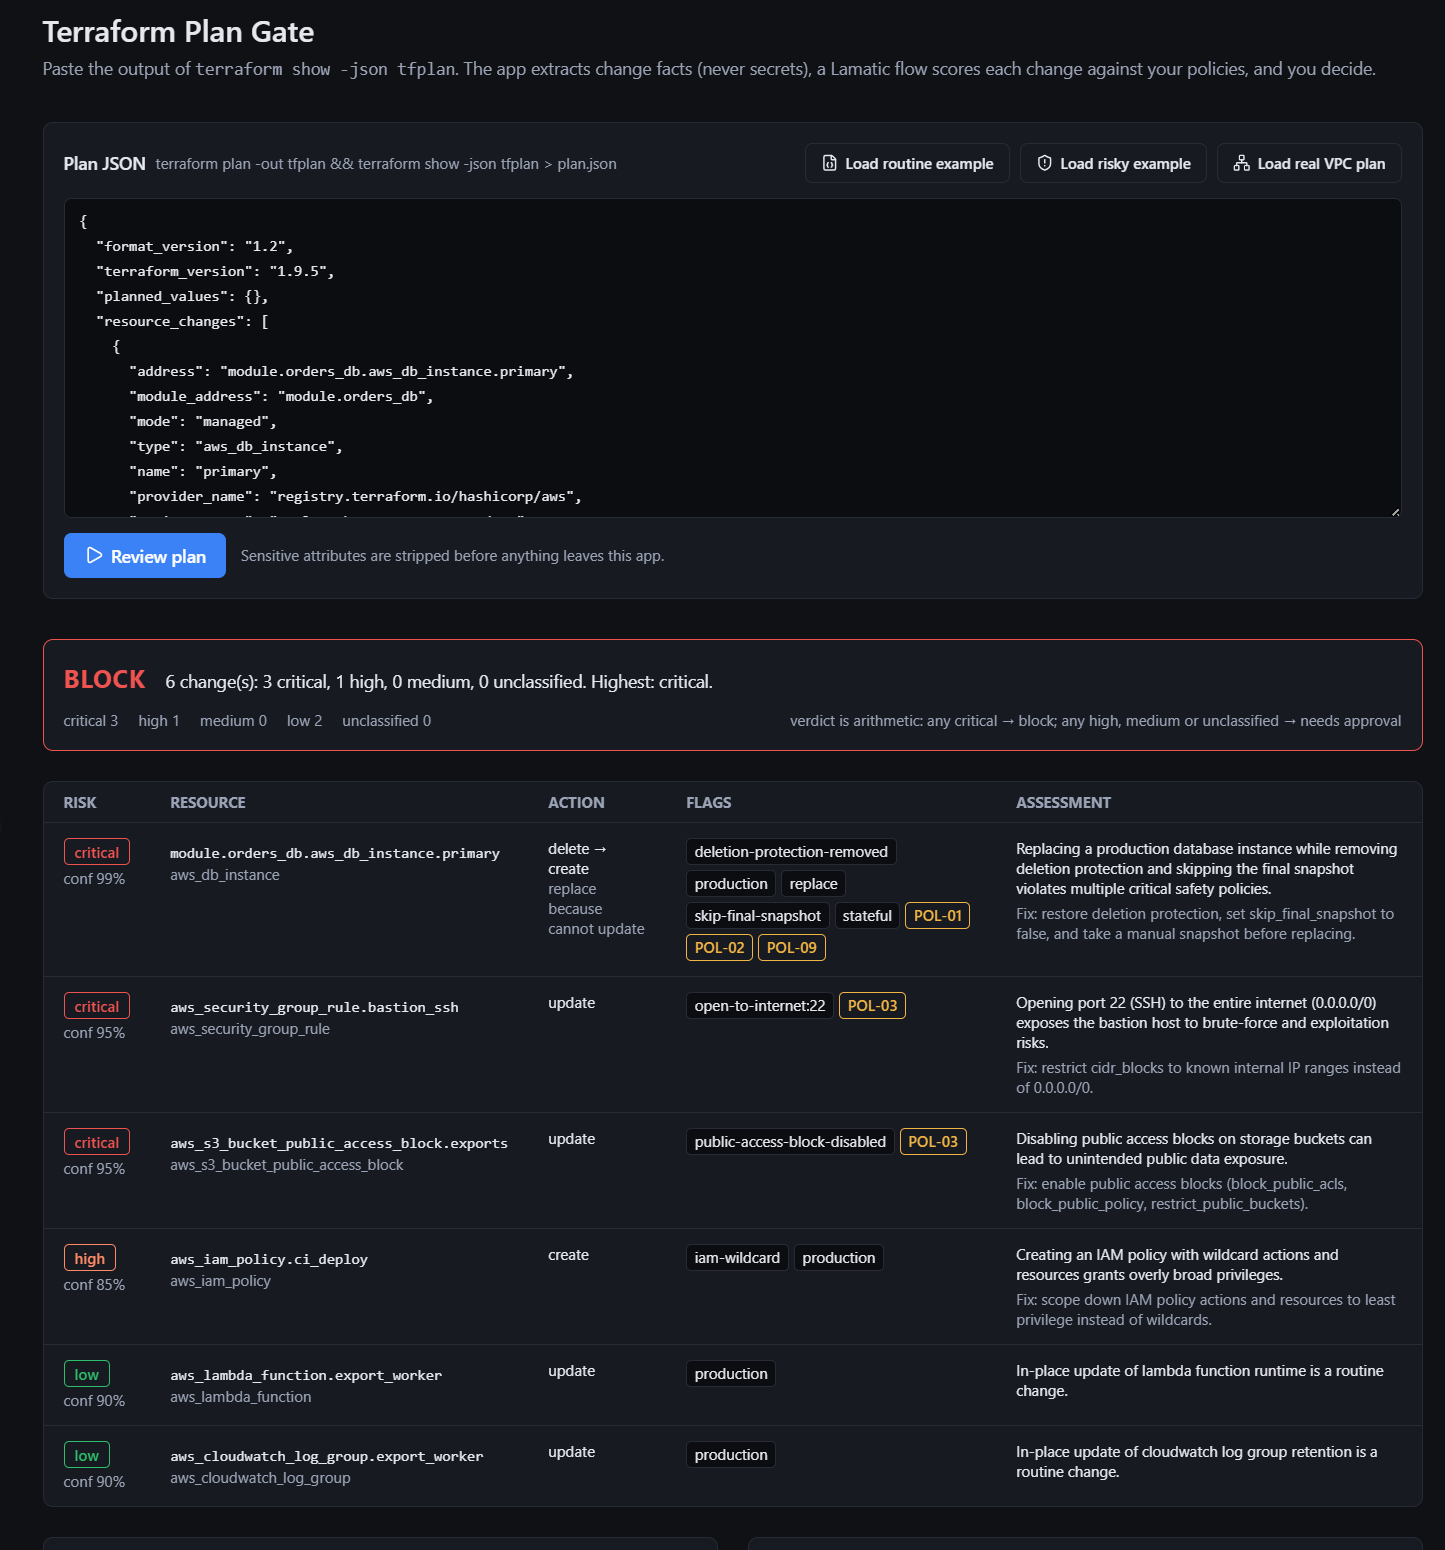Click the FLAGS column header
The height and width of the screenshot is (1550, 1445).
tap(709, 803)
